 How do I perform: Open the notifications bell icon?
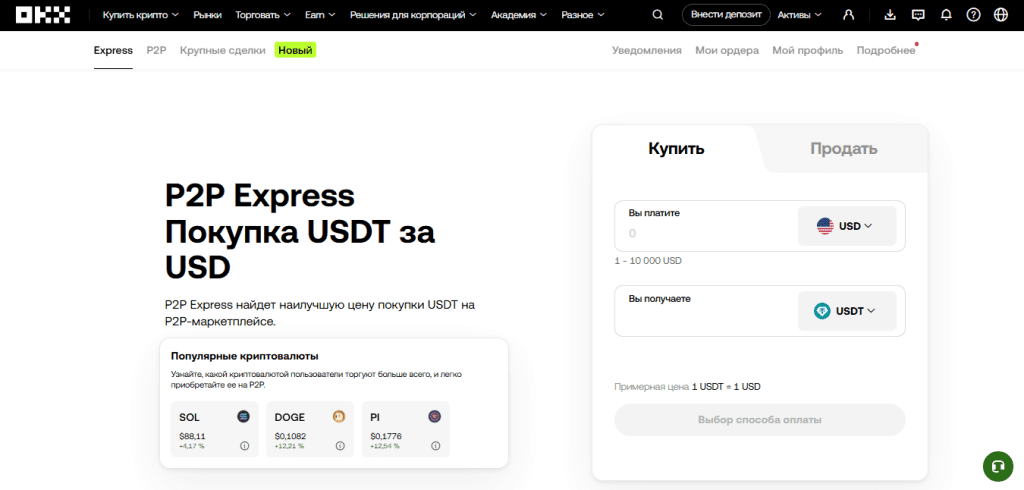pyautogui.click(x=946, y=15)
